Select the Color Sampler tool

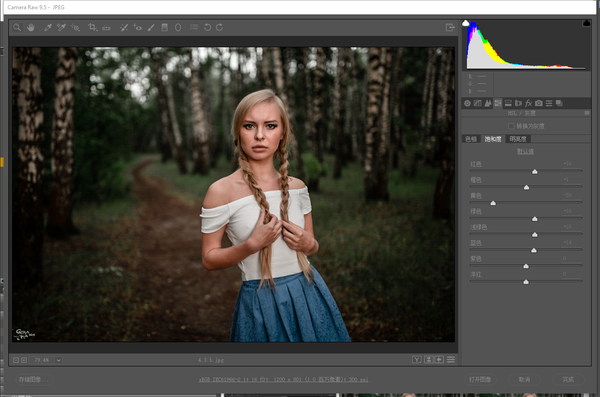tap(61, 27)
